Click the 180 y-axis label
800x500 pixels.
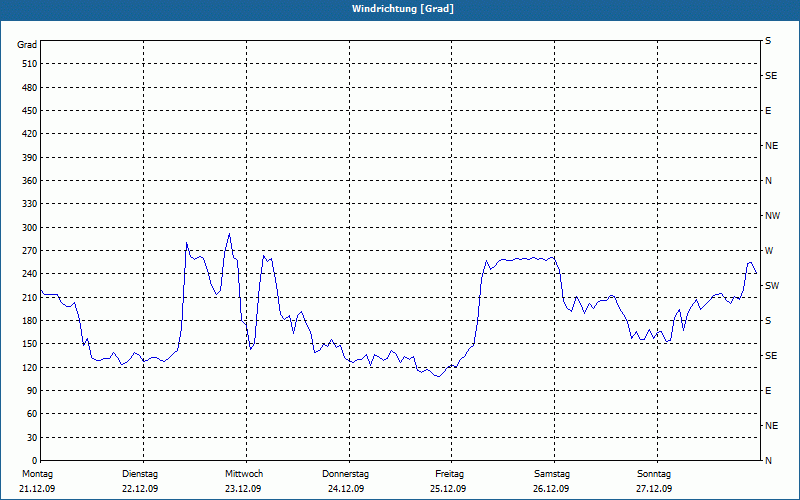tap(30, 321)
